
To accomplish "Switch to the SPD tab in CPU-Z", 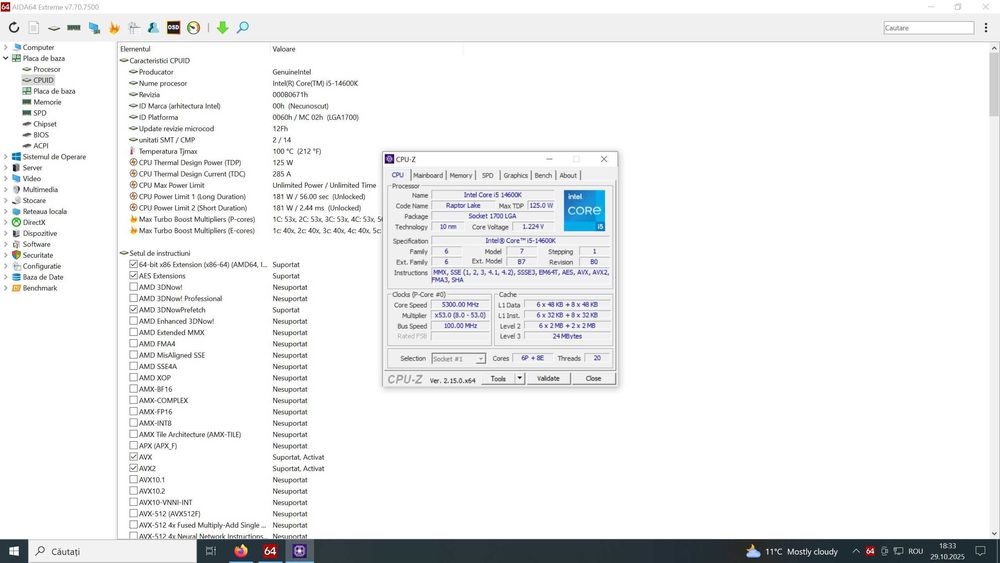I will coord(487,175).
